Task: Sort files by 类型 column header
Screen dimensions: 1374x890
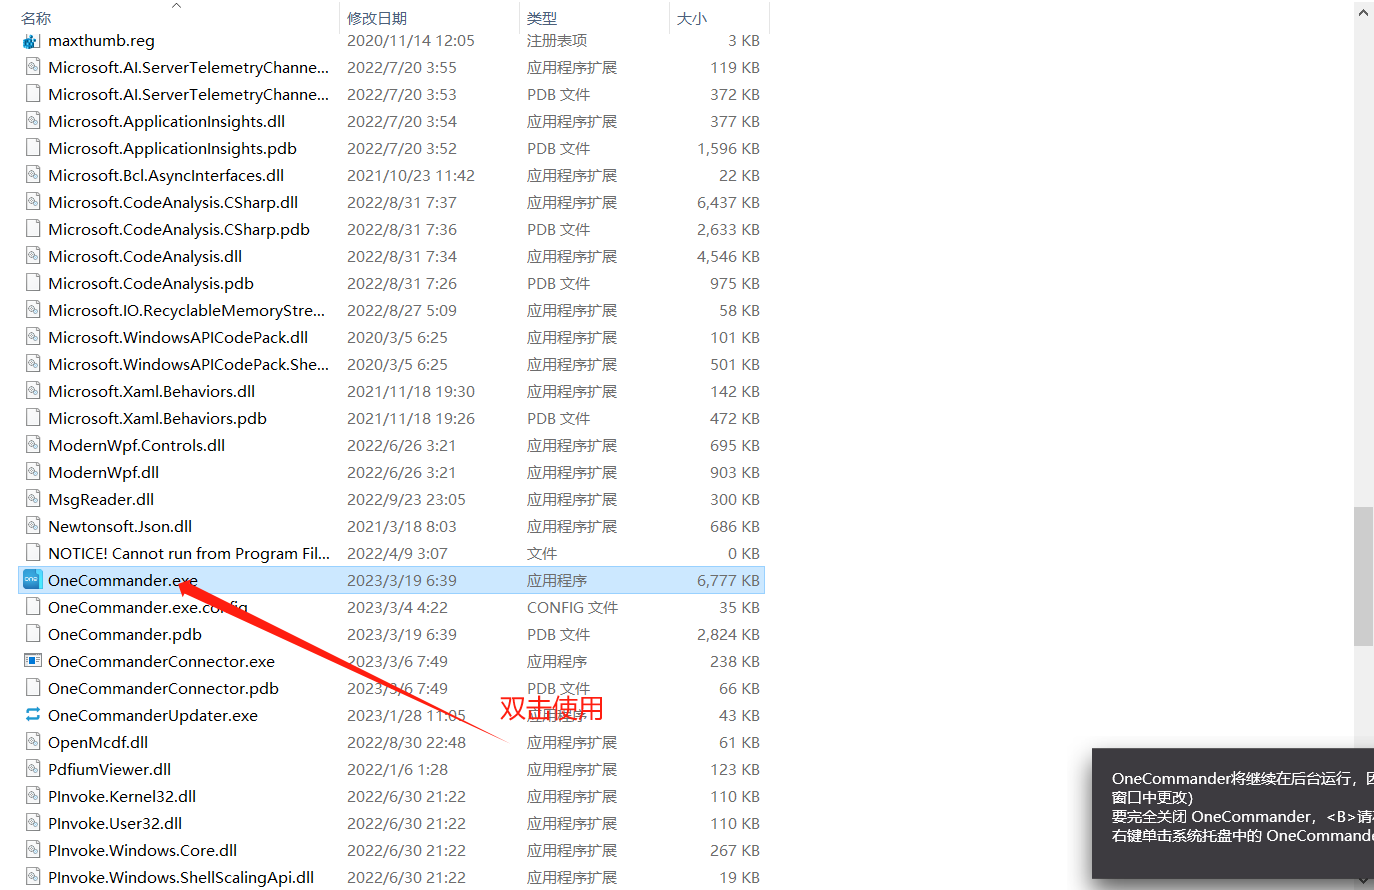Action: 542,18
